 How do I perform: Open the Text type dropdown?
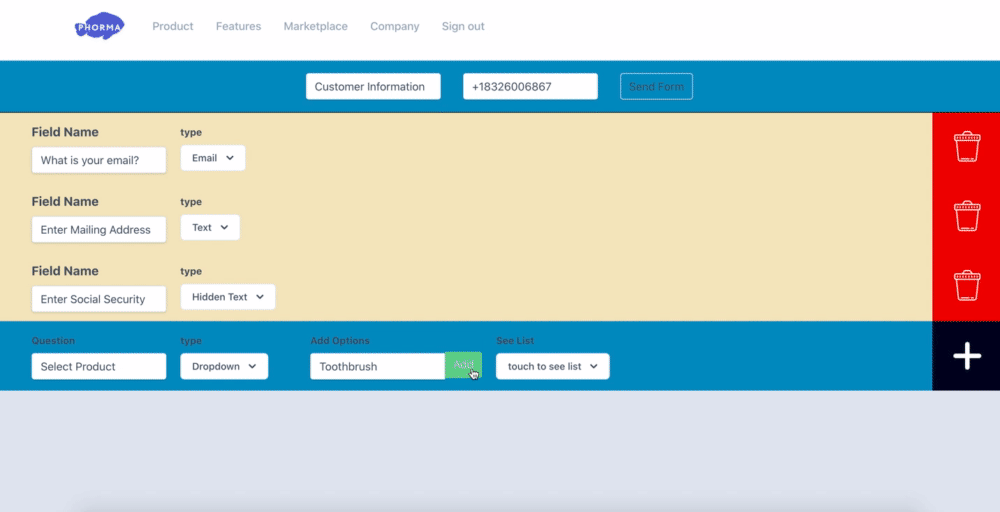click(210, 228)
